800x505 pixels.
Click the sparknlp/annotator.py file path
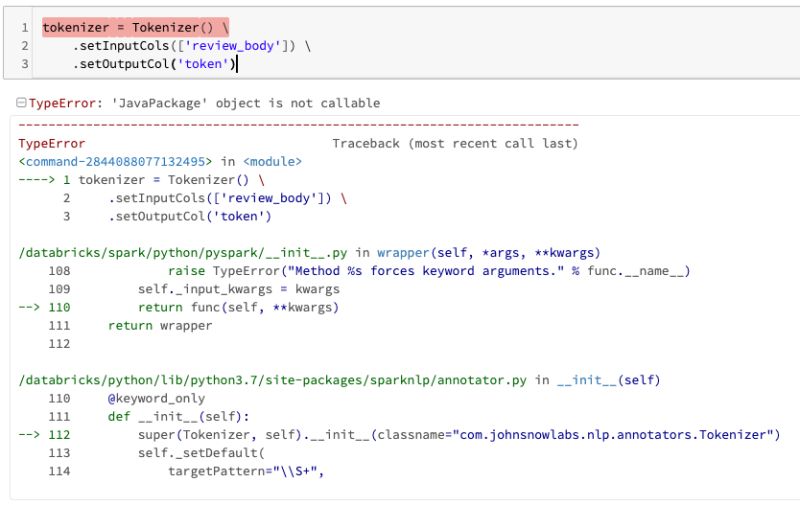pyautogui.click(x=273, y=381)
